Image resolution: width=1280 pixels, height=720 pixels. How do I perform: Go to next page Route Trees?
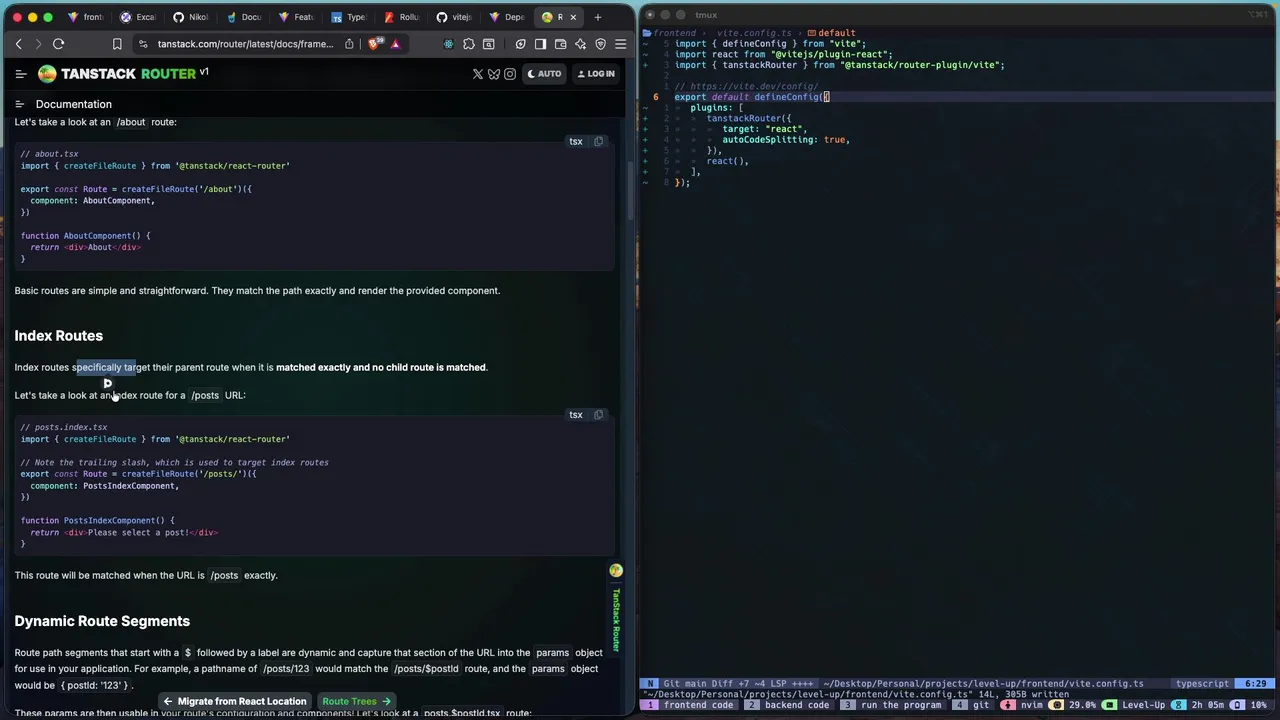(356, 701)
